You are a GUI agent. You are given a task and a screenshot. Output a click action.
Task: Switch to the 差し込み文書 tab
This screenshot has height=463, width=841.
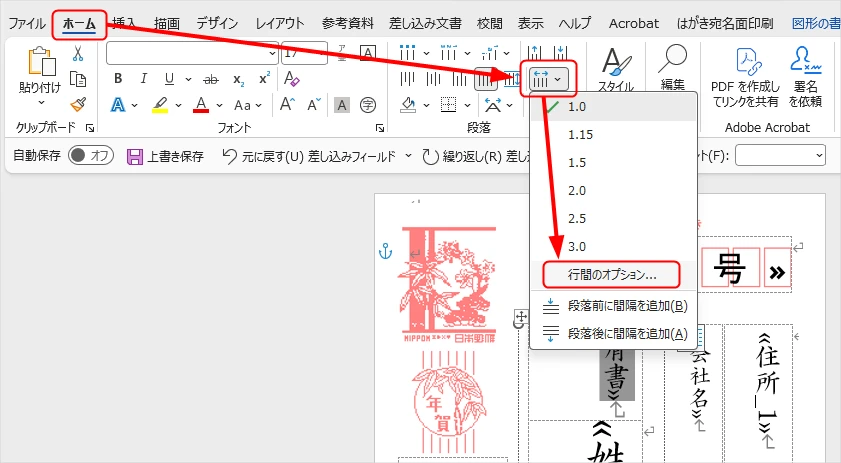(425, 23)
